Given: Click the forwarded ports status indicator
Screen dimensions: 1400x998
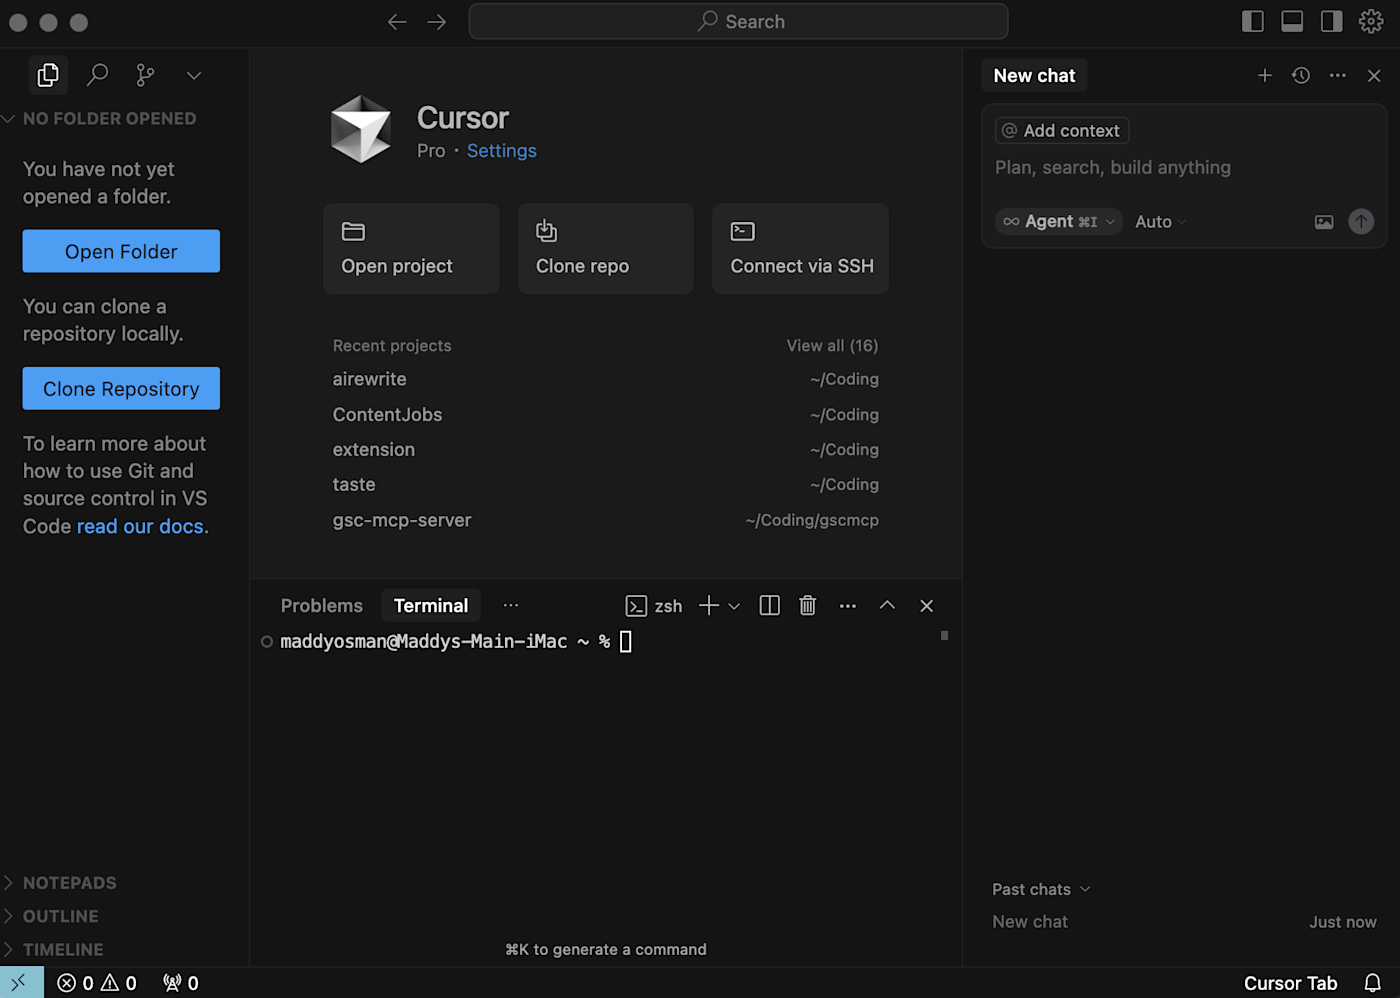Looking at the screenshot, I should (x=181, y=983).
